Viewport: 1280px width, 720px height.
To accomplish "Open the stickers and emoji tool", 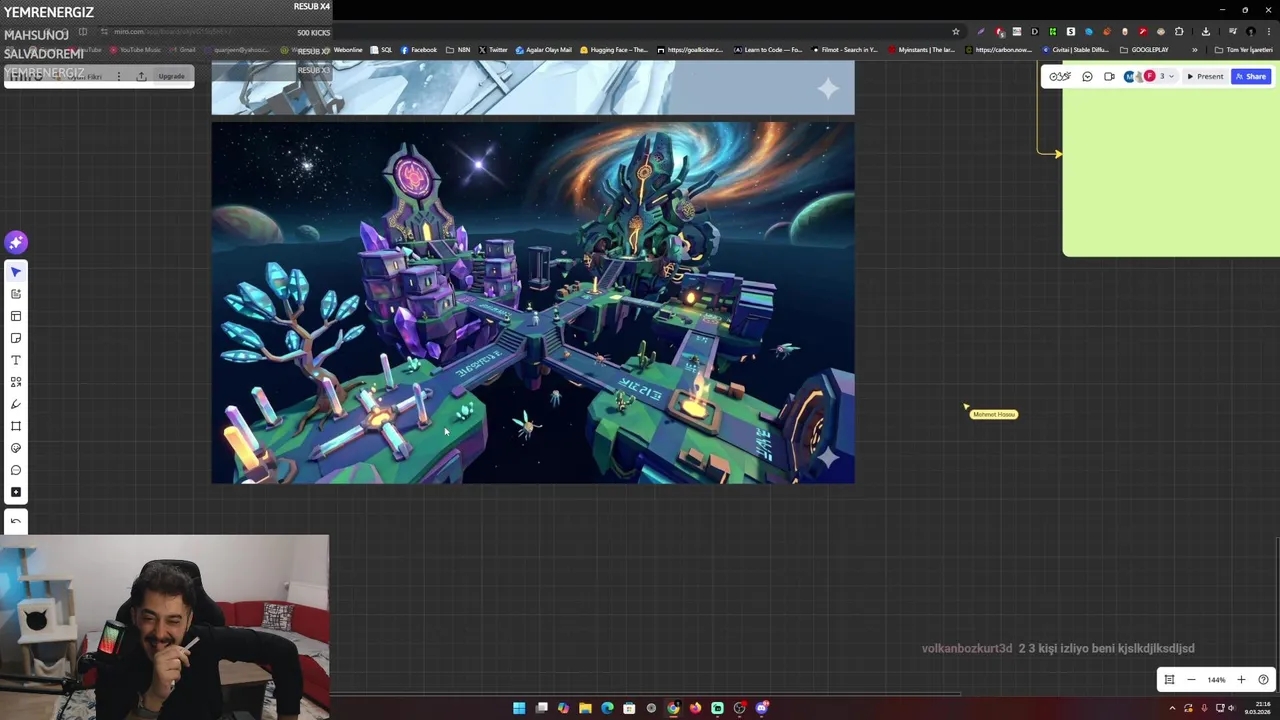I will tap(16, 448).
